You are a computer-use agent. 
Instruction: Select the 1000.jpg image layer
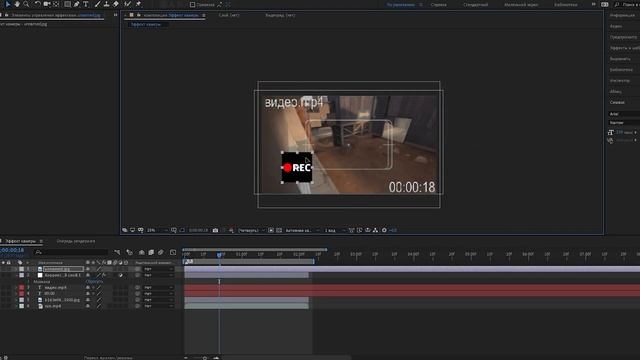(62, 300)
